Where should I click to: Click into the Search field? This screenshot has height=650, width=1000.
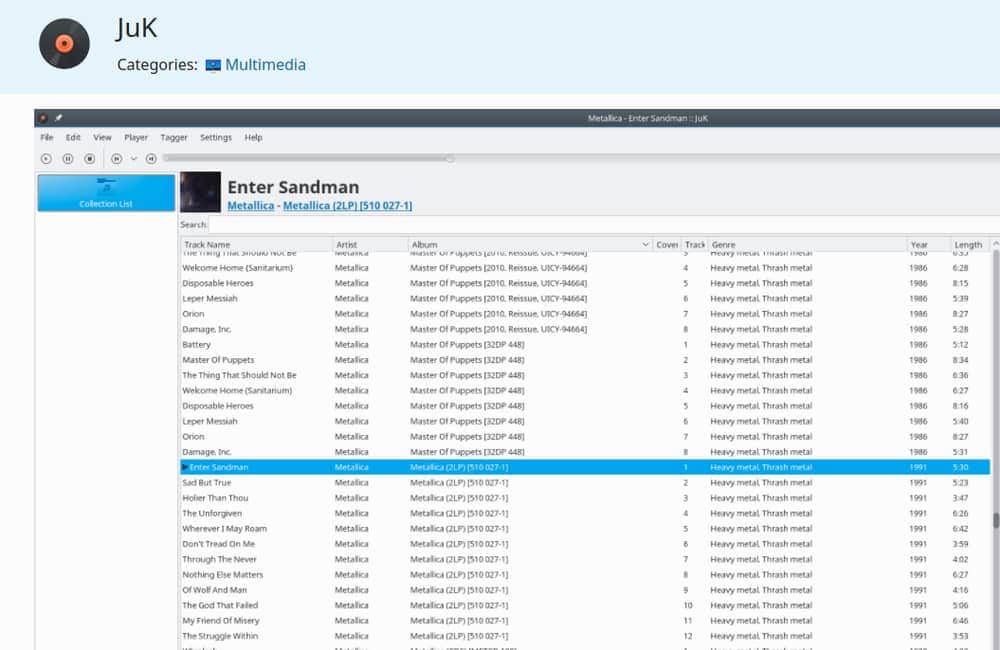[603, 225]
